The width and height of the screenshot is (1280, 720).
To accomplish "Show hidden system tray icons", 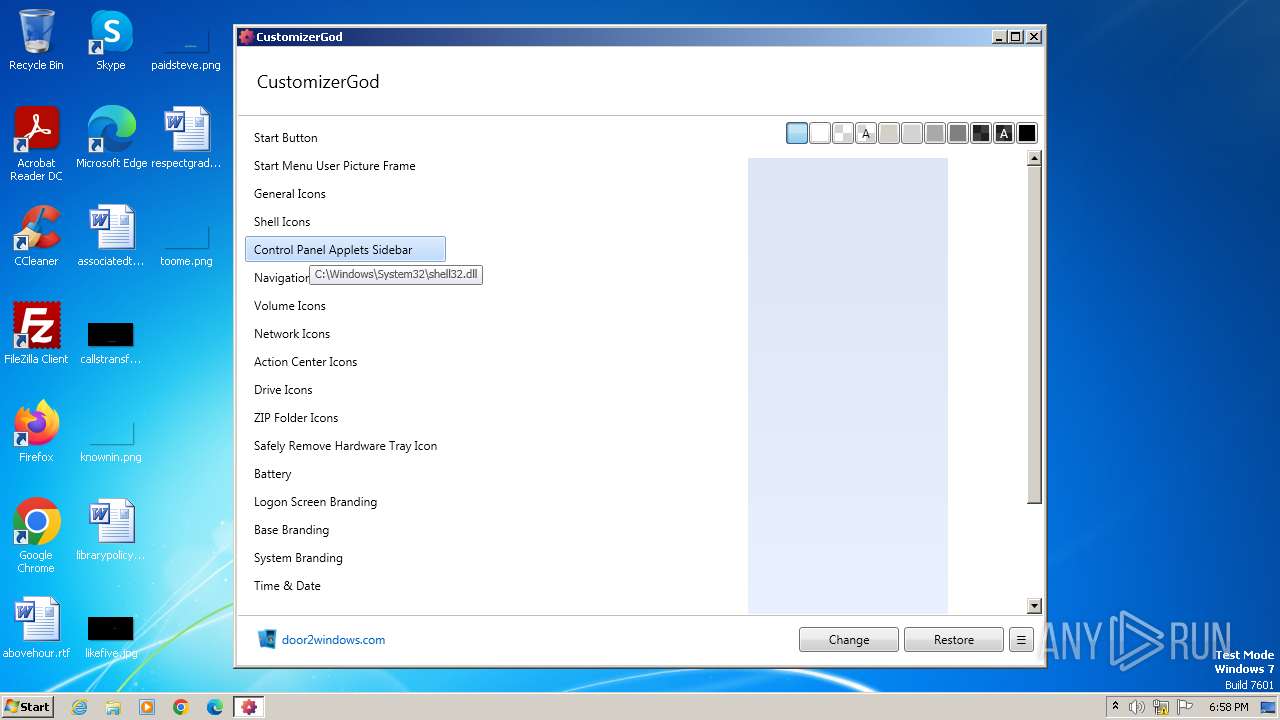I will (x=1115, y=707).
